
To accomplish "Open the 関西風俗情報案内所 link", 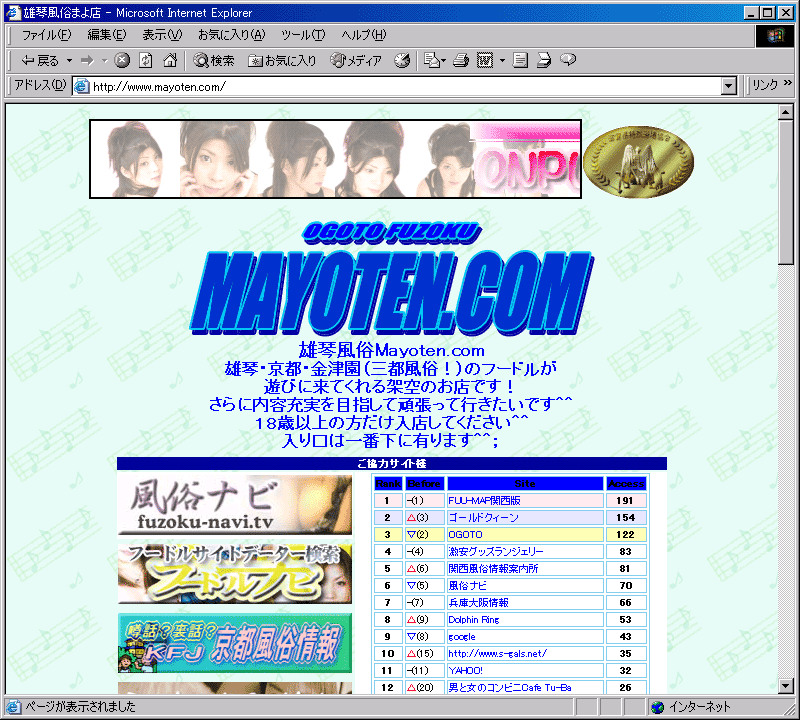I will tap(493, 568).
